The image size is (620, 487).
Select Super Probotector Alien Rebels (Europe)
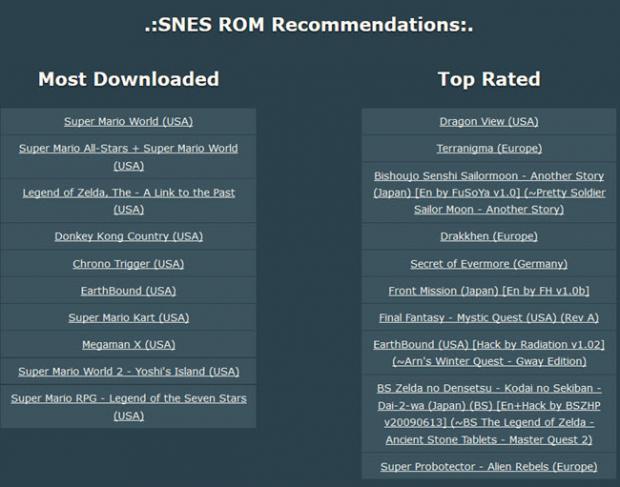coord(489,467)
